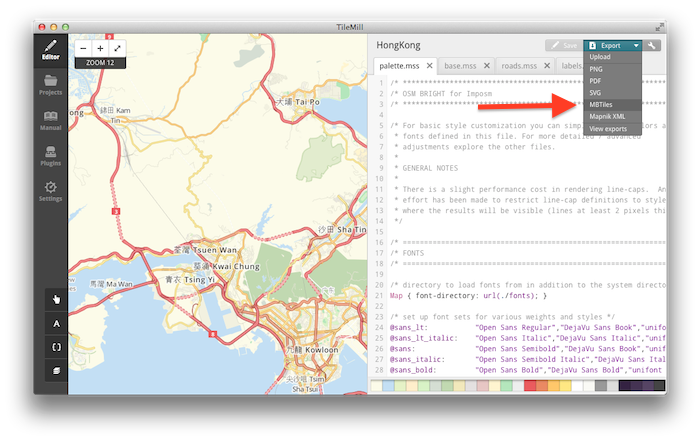Toggle macOS fullscreen window arrows

click(659, 27)
